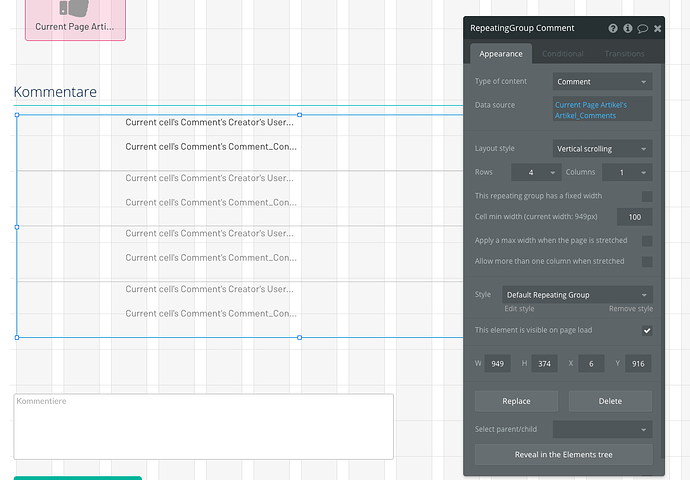Click Reveal in the Elements tree
Viewport: 690px width, 480px height.
click(x=563, y=454)
